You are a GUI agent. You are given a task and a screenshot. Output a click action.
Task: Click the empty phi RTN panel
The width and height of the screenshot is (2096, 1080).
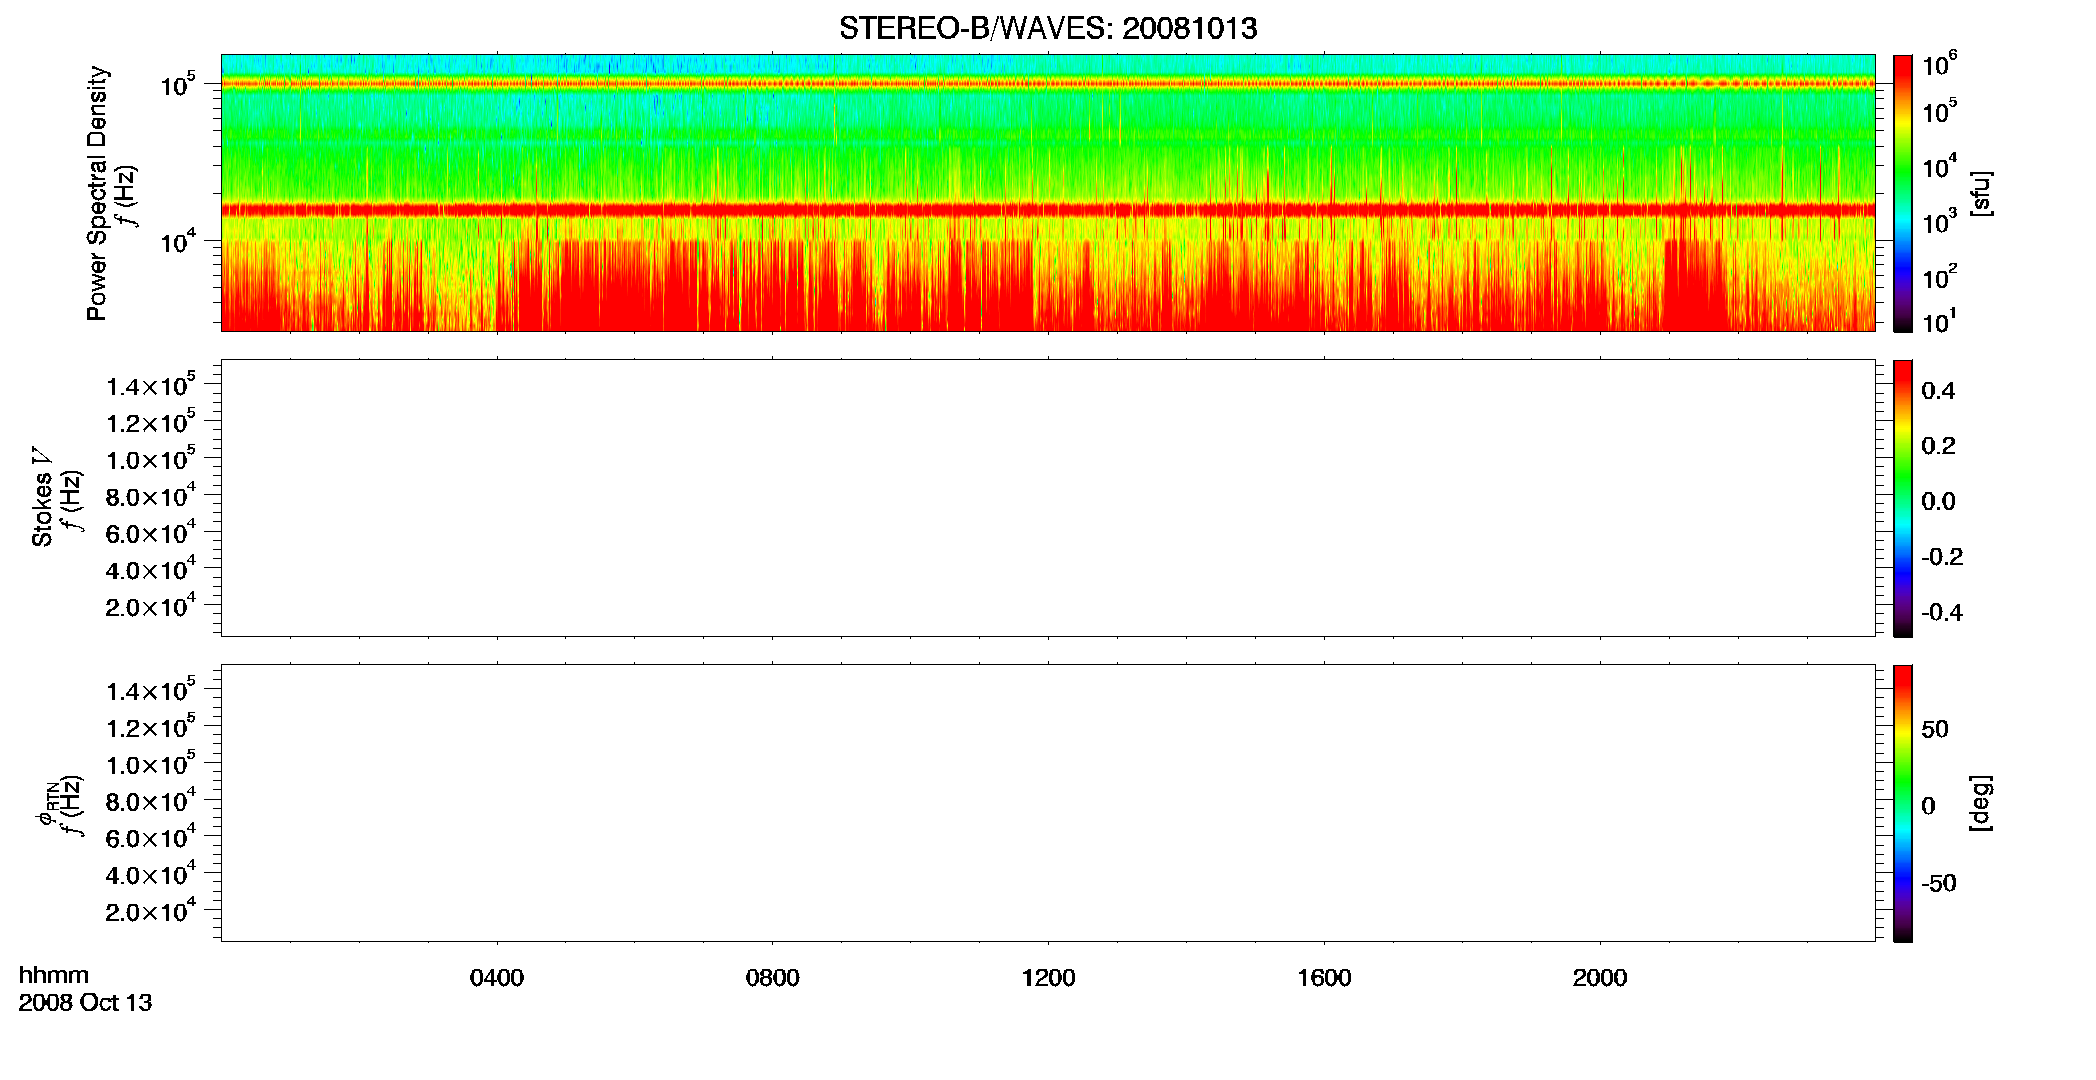1048,803
